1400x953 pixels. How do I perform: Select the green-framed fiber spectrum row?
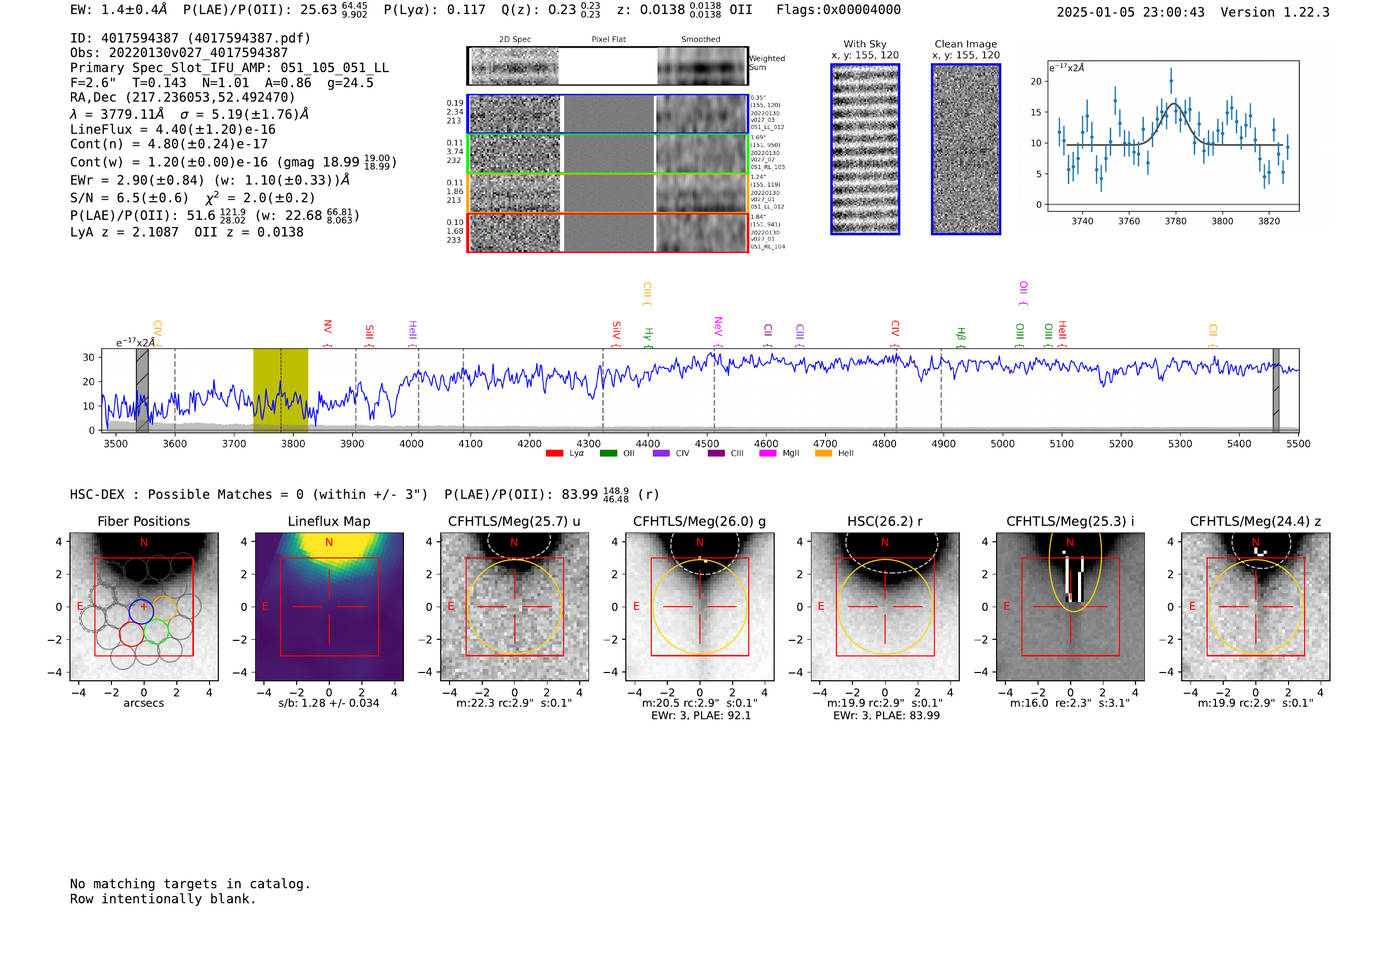607,154
